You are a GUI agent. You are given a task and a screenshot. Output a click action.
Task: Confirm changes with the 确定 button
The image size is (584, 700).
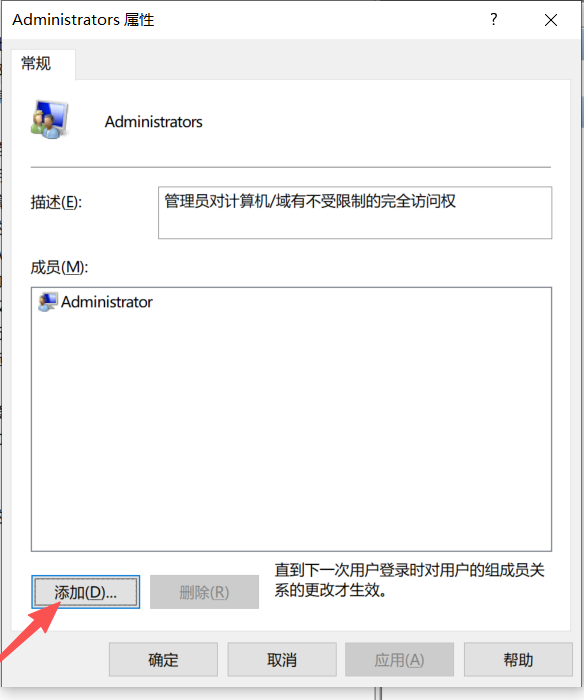tap(163, 659)
